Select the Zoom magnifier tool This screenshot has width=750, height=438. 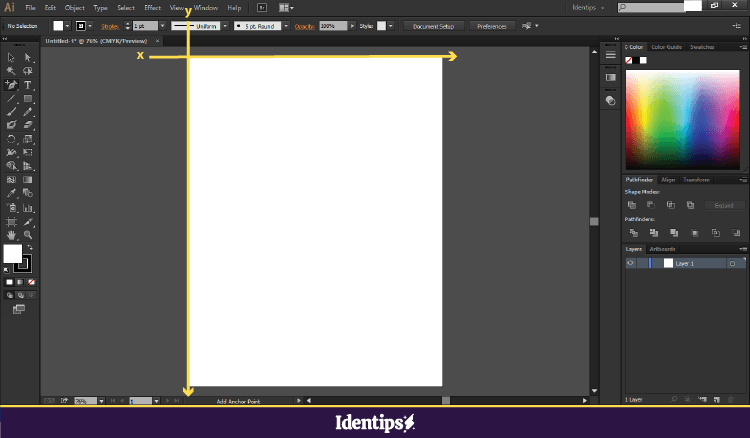(x=28, y=234)
